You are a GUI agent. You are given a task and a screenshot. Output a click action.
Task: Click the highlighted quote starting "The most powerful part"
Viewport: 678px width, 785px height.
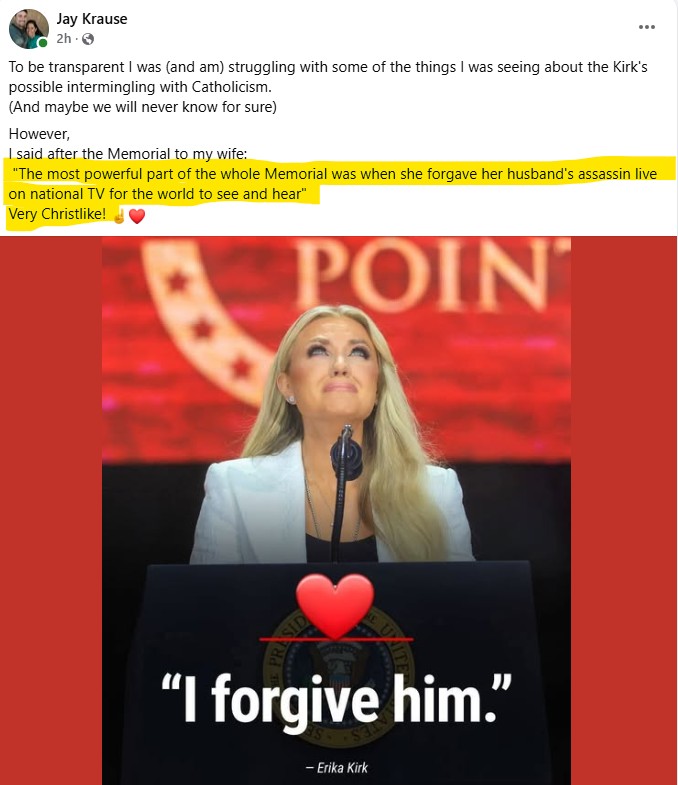pyautogui.click(x=332, y=184)
